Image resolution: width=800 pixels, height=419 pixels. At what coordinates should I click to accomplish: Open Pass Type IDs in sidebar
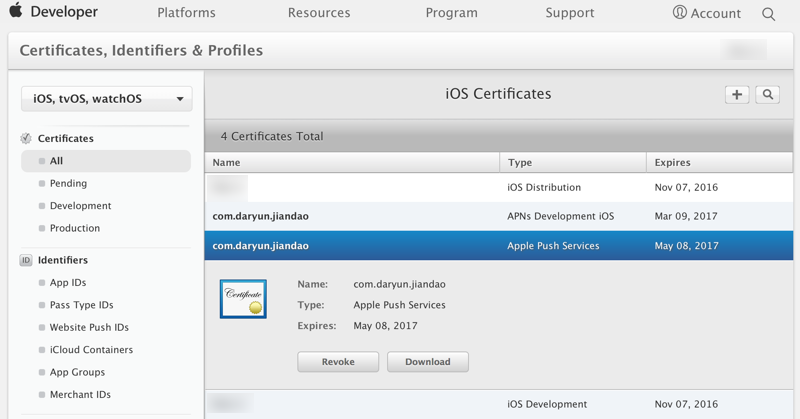(x=81, y=305)
